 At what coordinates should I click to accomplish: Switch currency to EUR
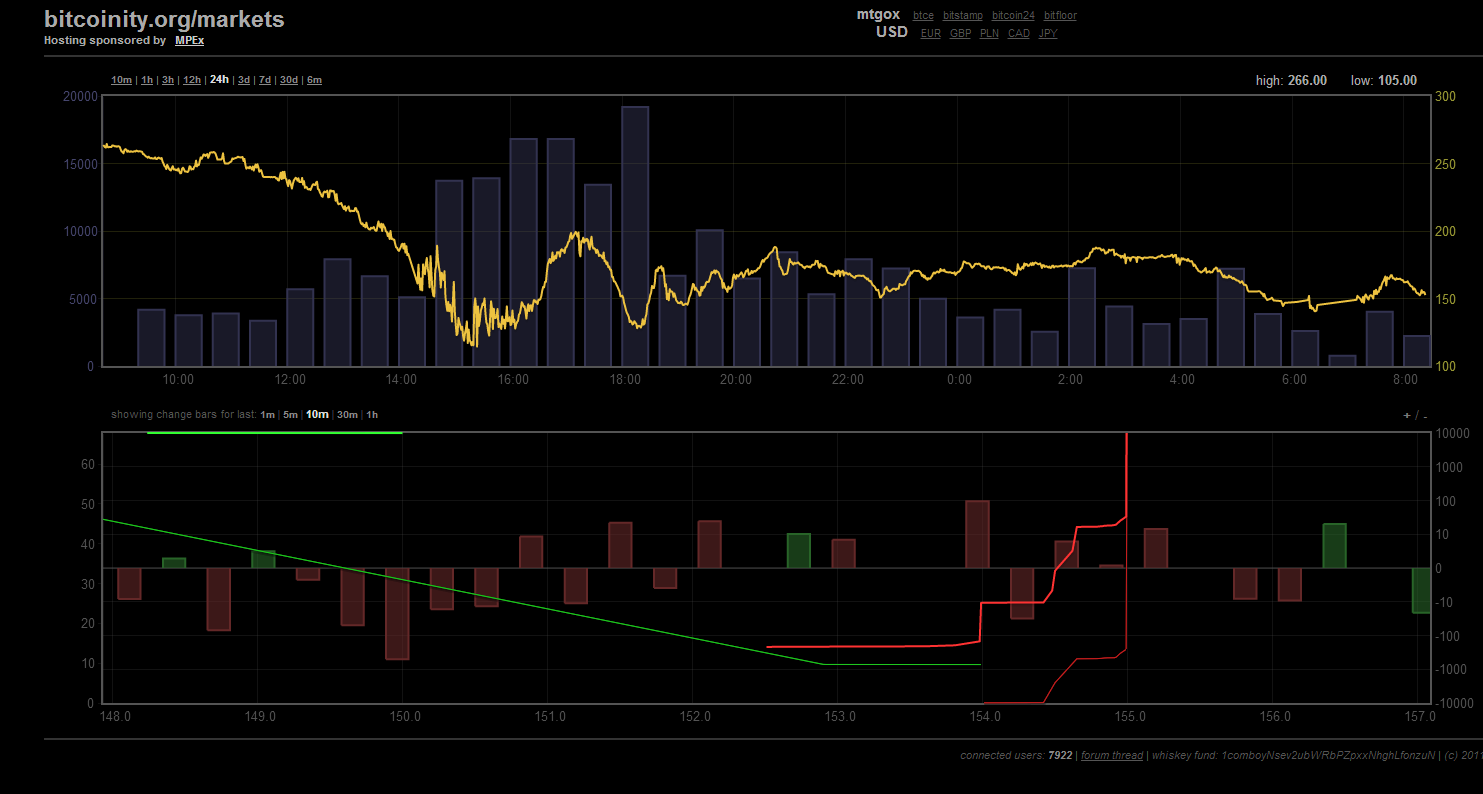[x=930, y=33]
